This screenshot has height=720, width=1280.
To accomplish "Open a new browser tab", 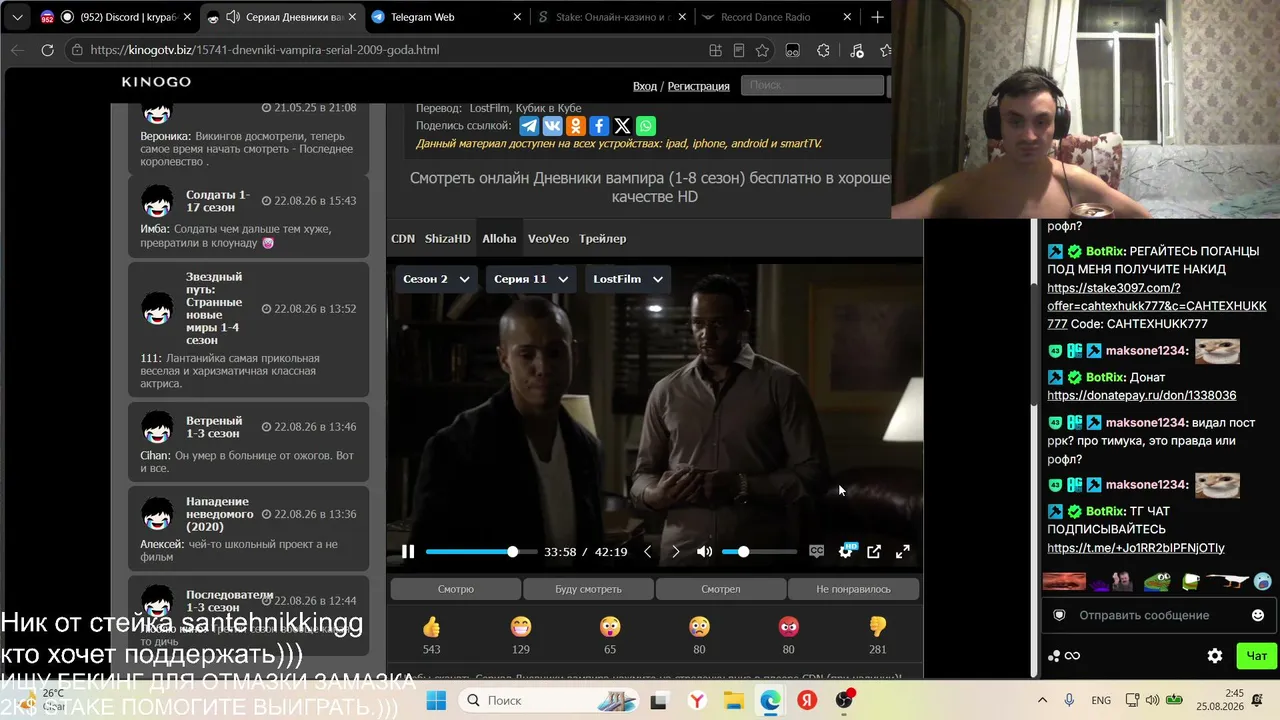I will click(877, 17).
